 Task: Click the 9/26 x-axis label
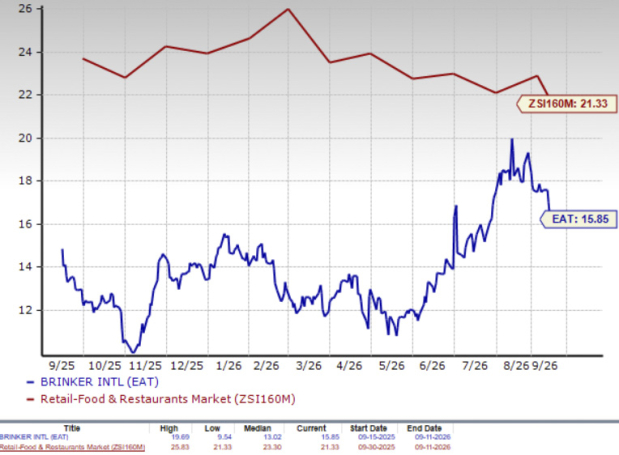545,366
